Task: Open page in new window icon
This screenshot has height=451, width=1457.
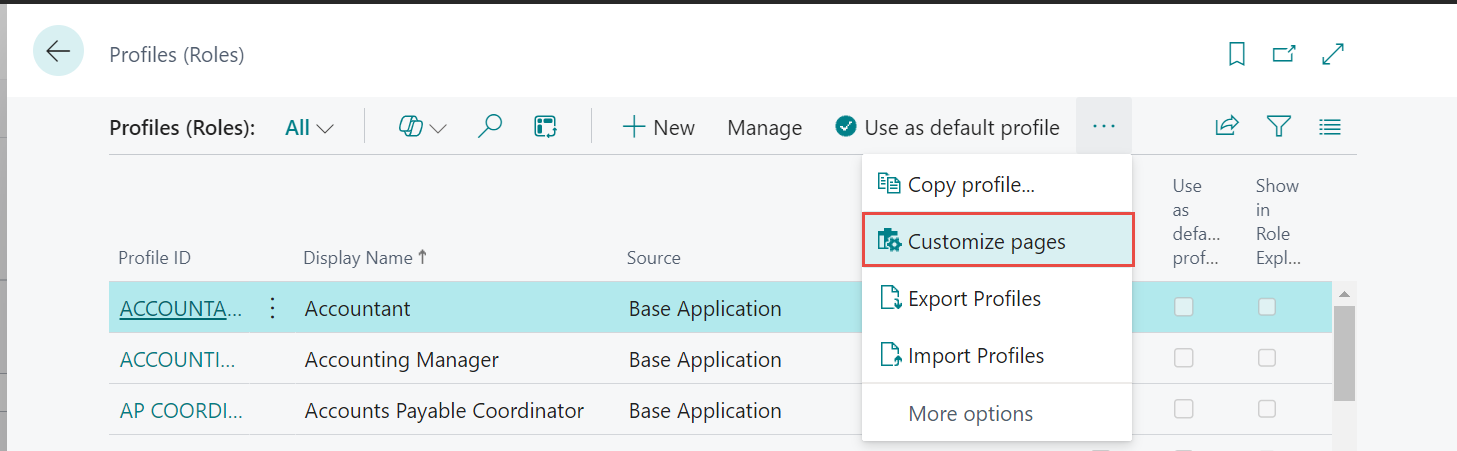Action: [1284, 55]
